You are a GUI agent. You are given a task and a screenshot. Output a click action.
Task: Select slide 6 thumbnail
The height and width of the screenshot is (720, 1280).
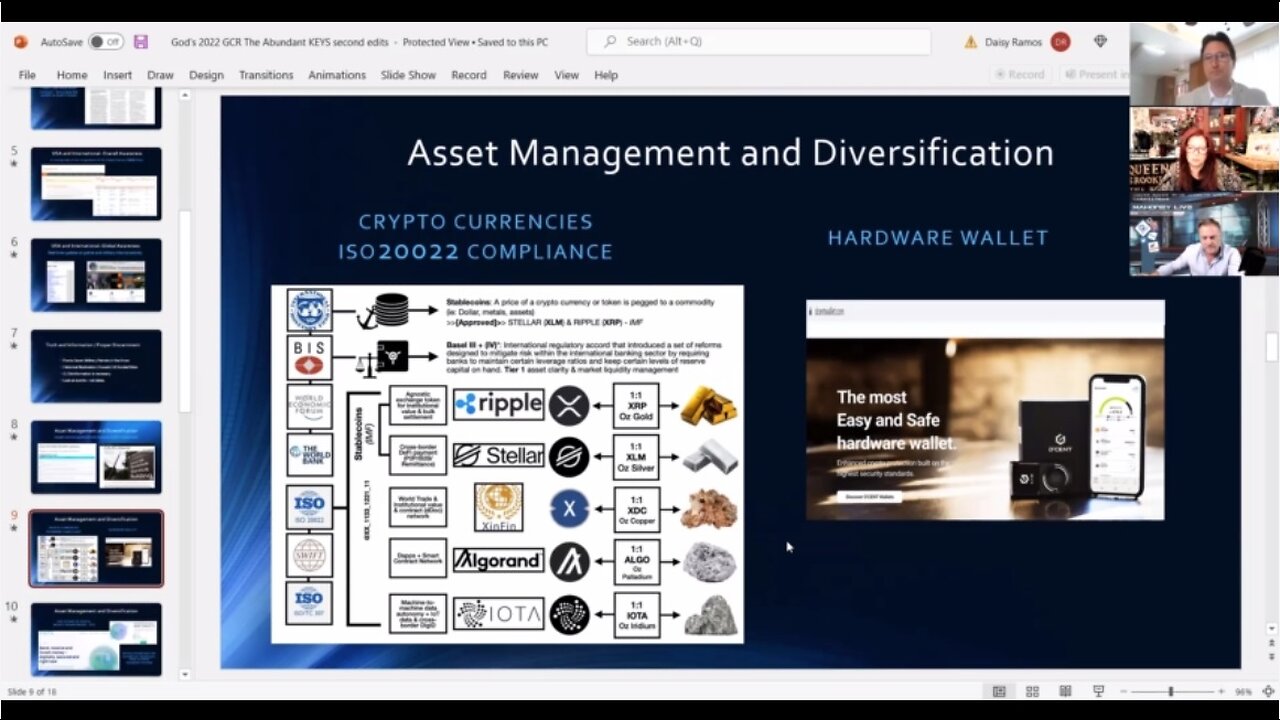click(x=96, y=275)
